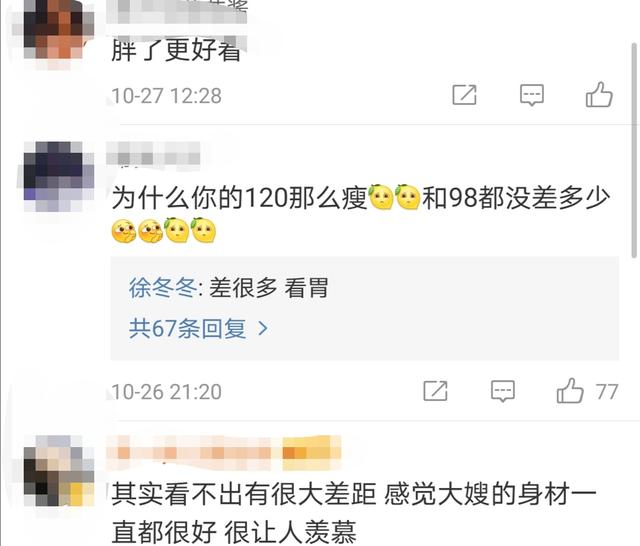This screenshot has width=640, height=546.
Task: Select the comment text 胖了更好看
Action: (176, 50)
